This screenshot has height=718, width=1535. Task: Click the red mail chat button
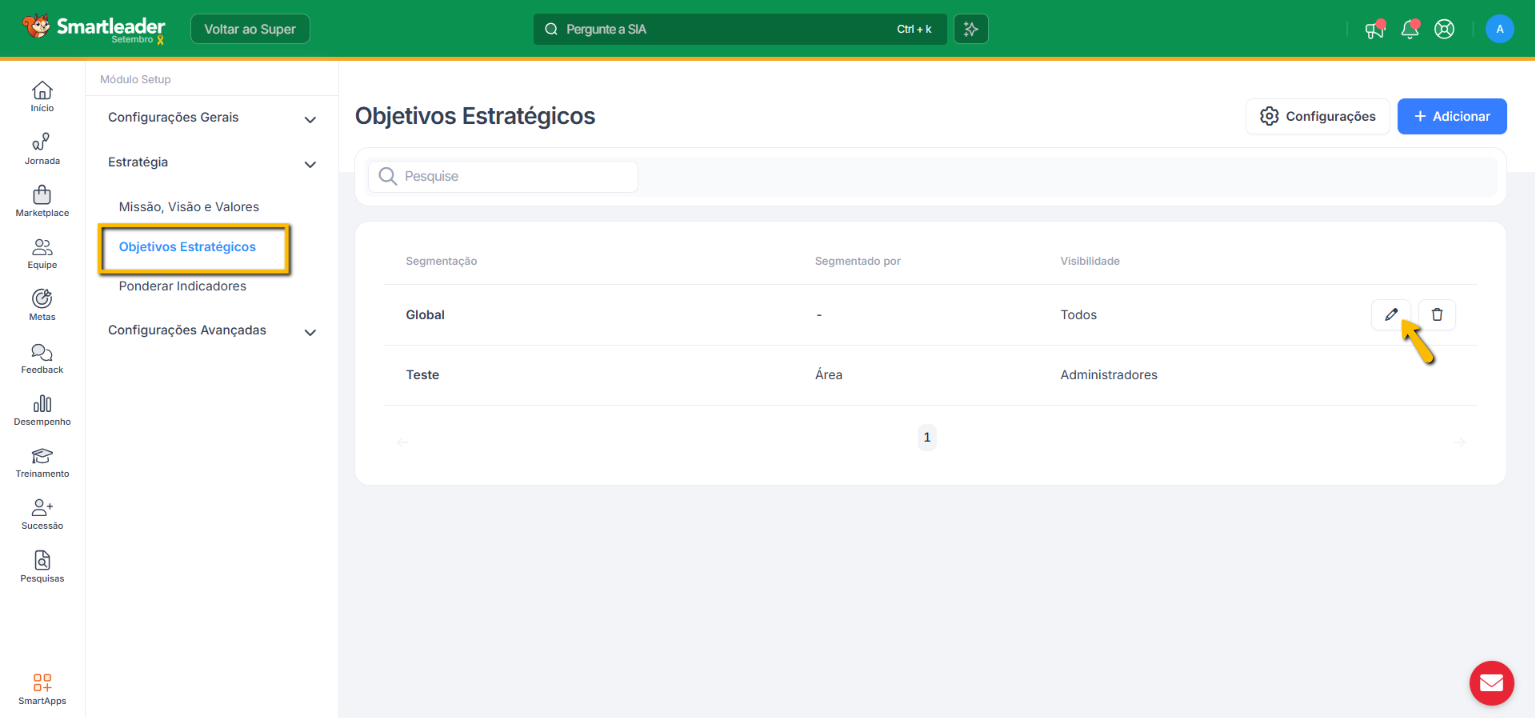pos(1491,683)
